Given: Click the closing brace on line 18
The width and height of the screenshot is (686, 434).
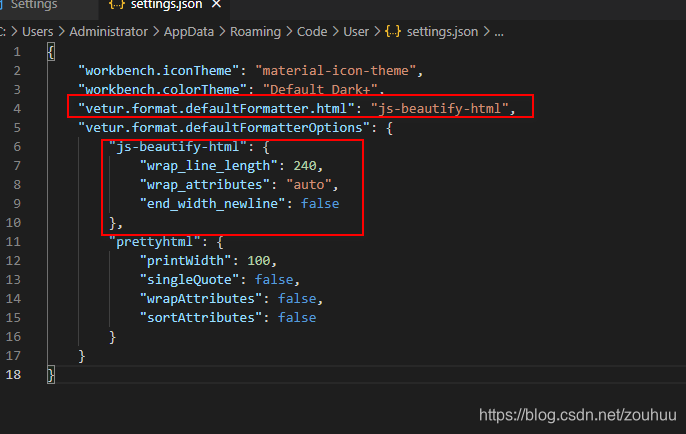Looking at the screenshot, I should (x=51, y=375).
